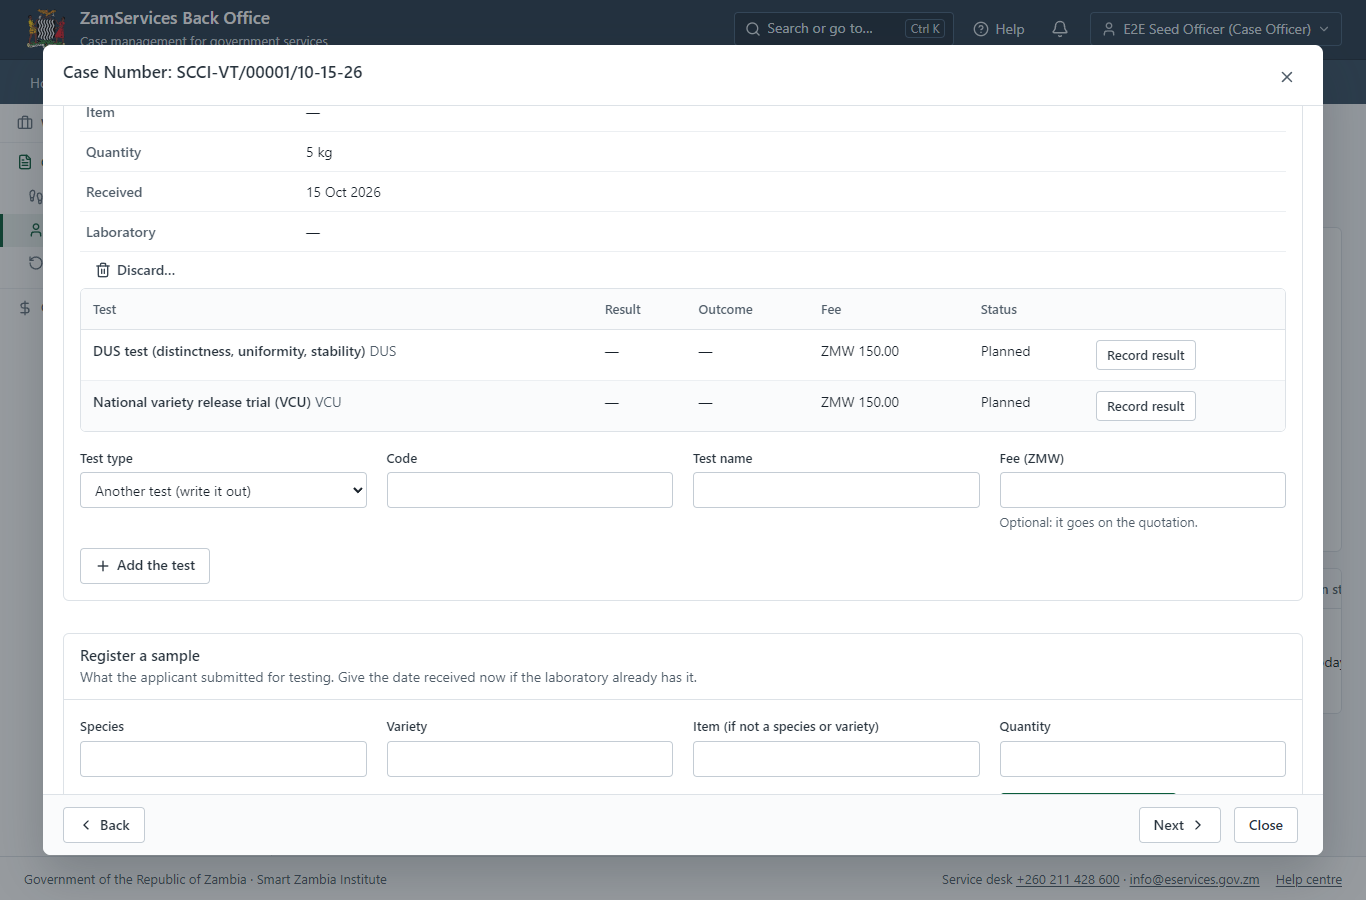1366x900 pixels.
Task: Click the ZMW 150.00 fee in the DUS row
Action: [x=860, y=351]
